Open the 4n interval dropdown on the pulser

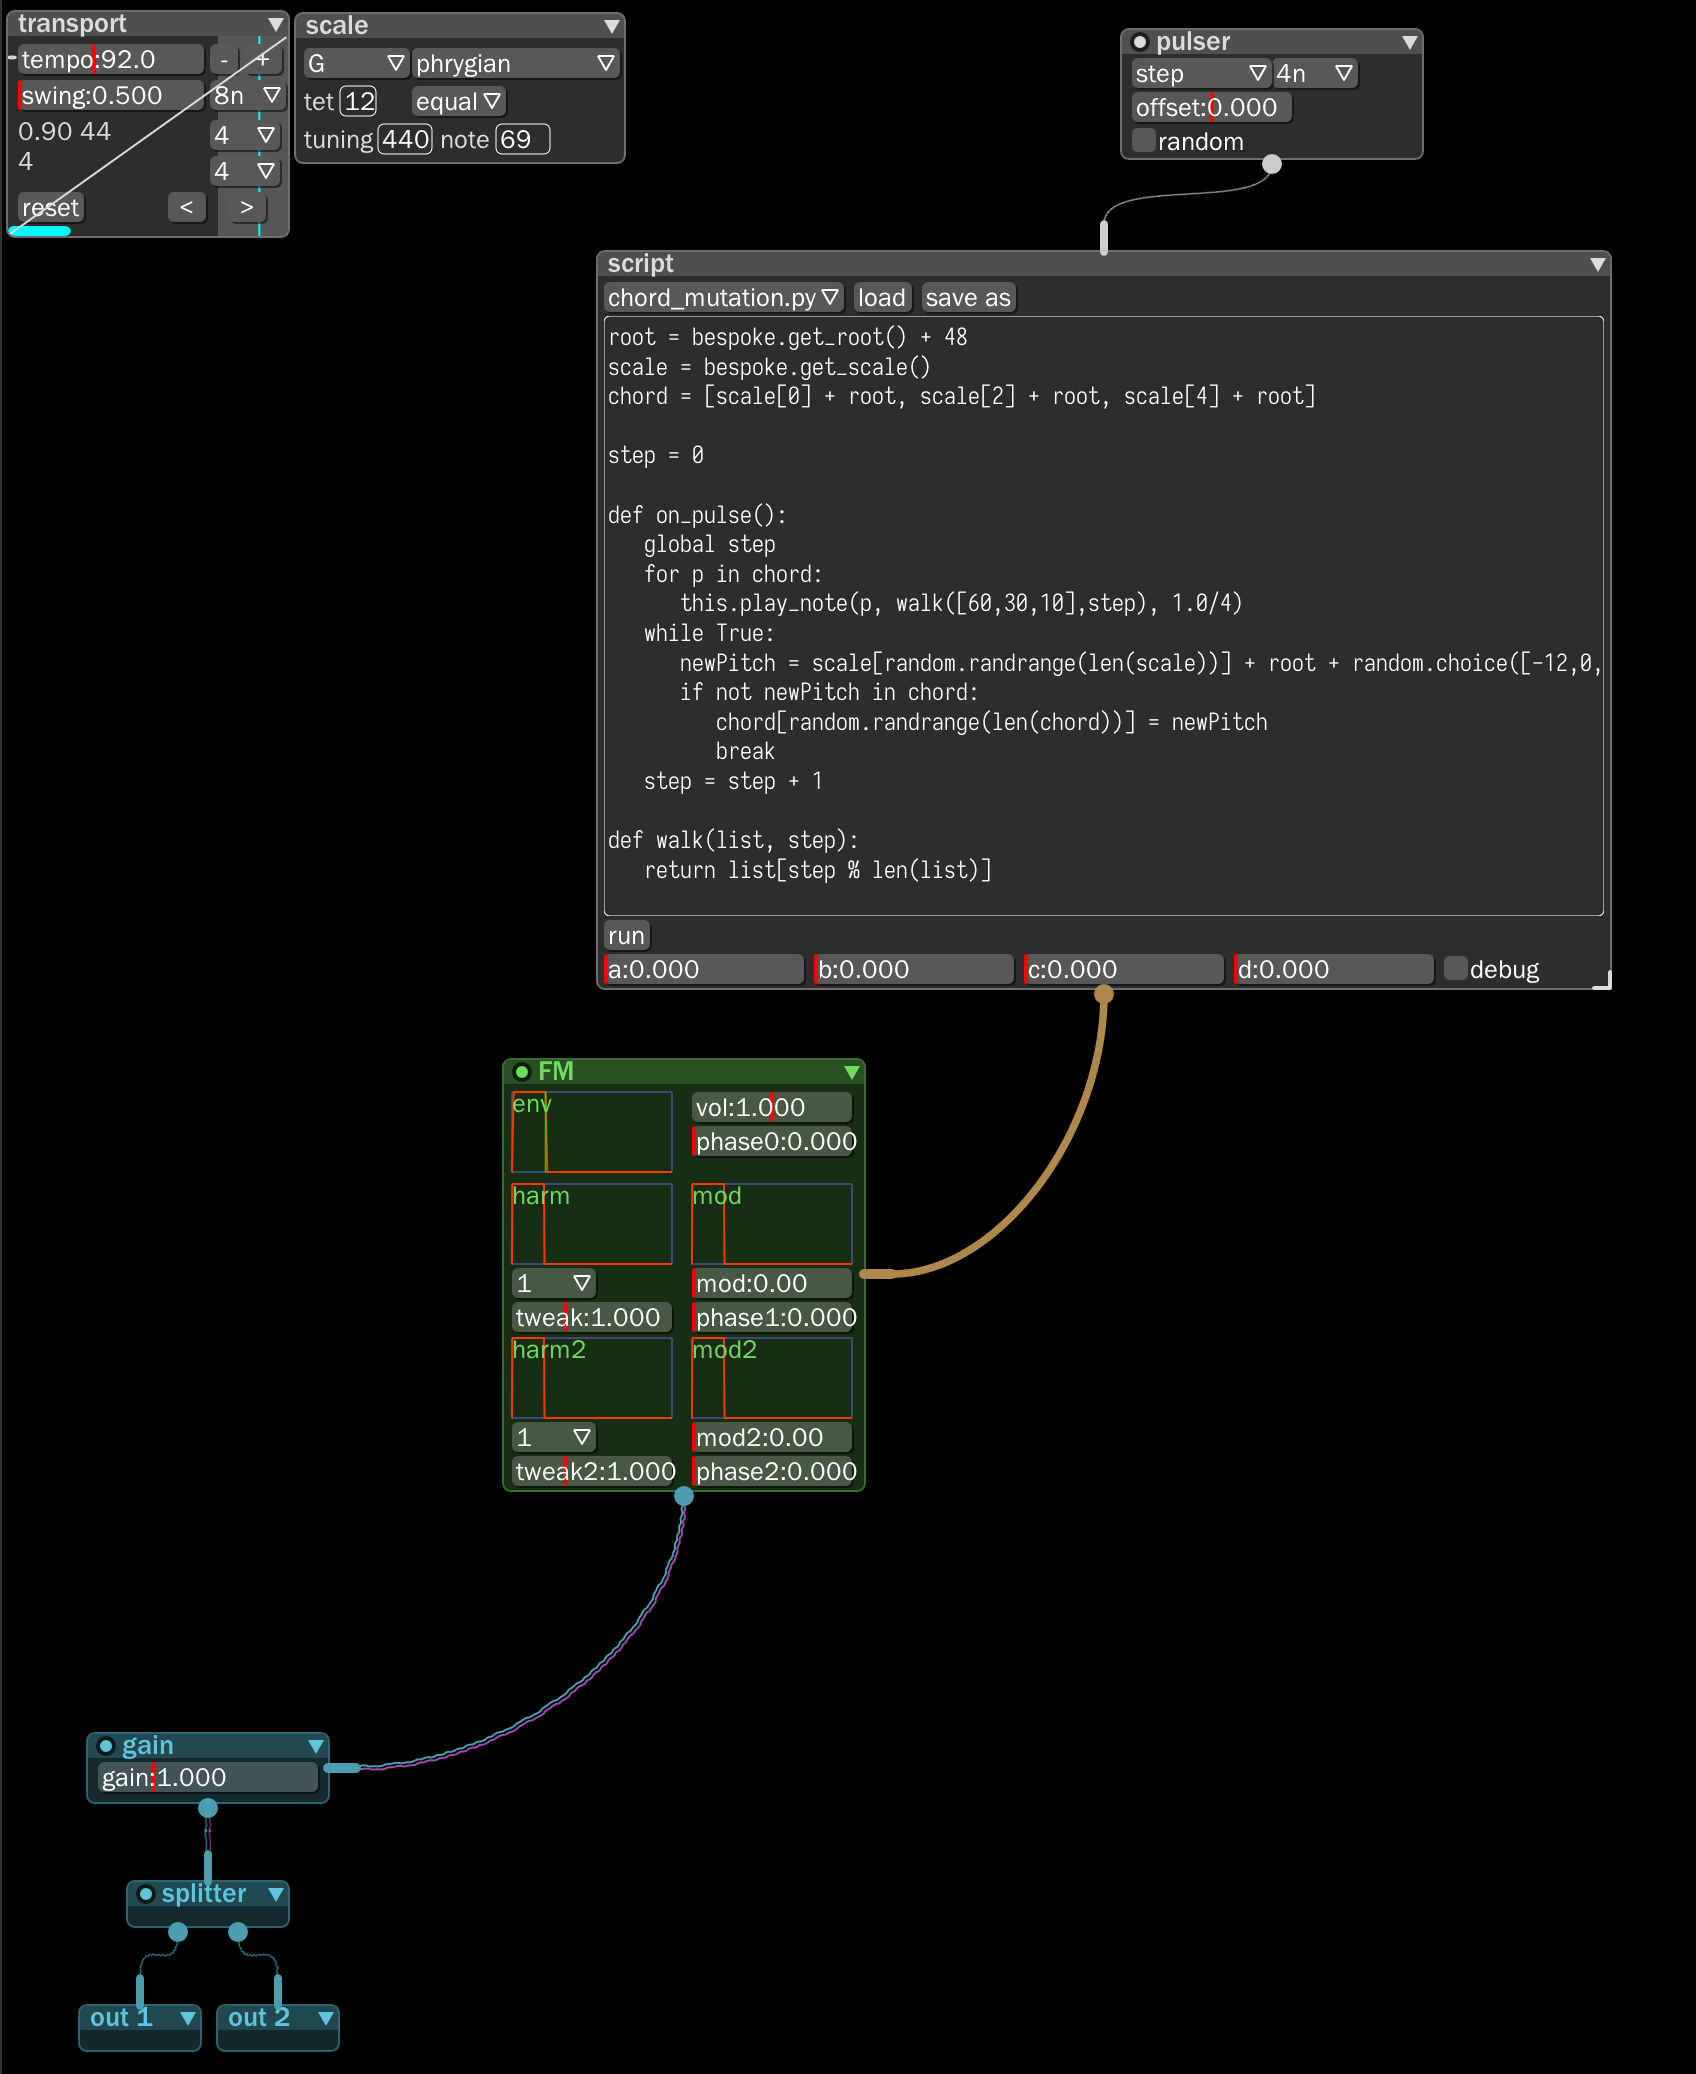coord(1314,73)
